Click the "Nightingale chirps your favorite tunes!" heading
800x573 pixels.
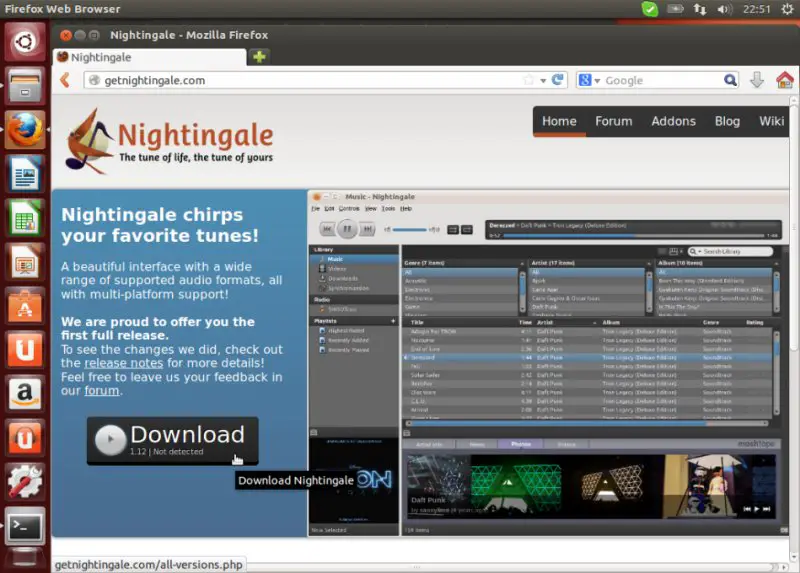[160, 225]
